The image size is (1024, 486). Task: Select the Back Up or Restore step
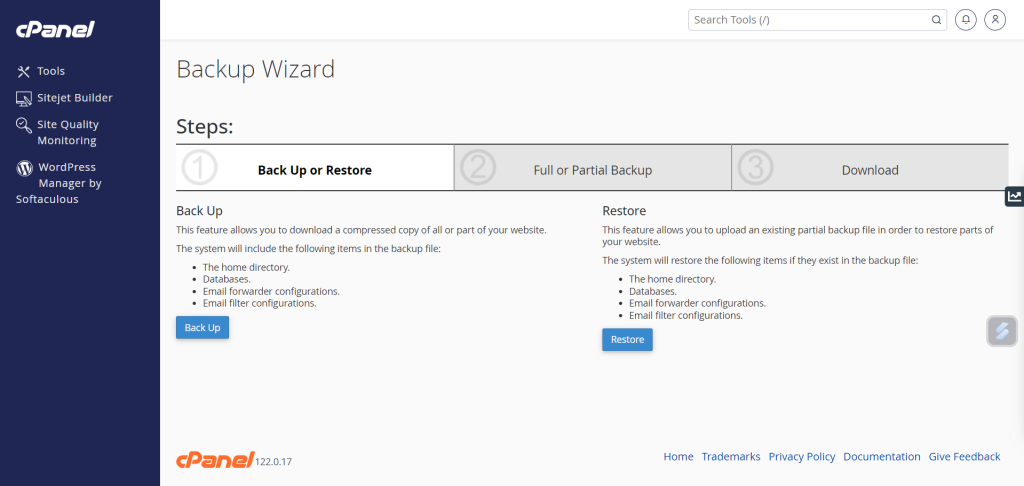point(315,170)
